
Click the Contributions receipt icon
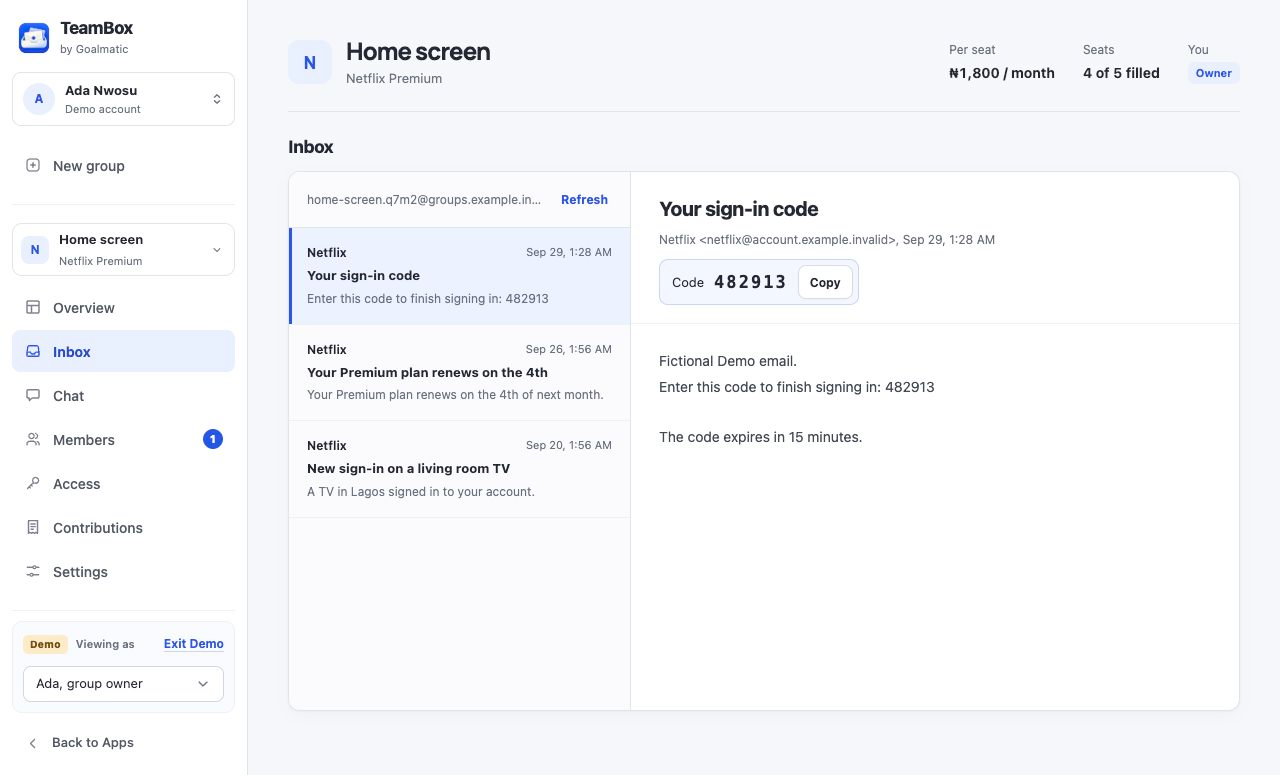(x=33, y=527)
